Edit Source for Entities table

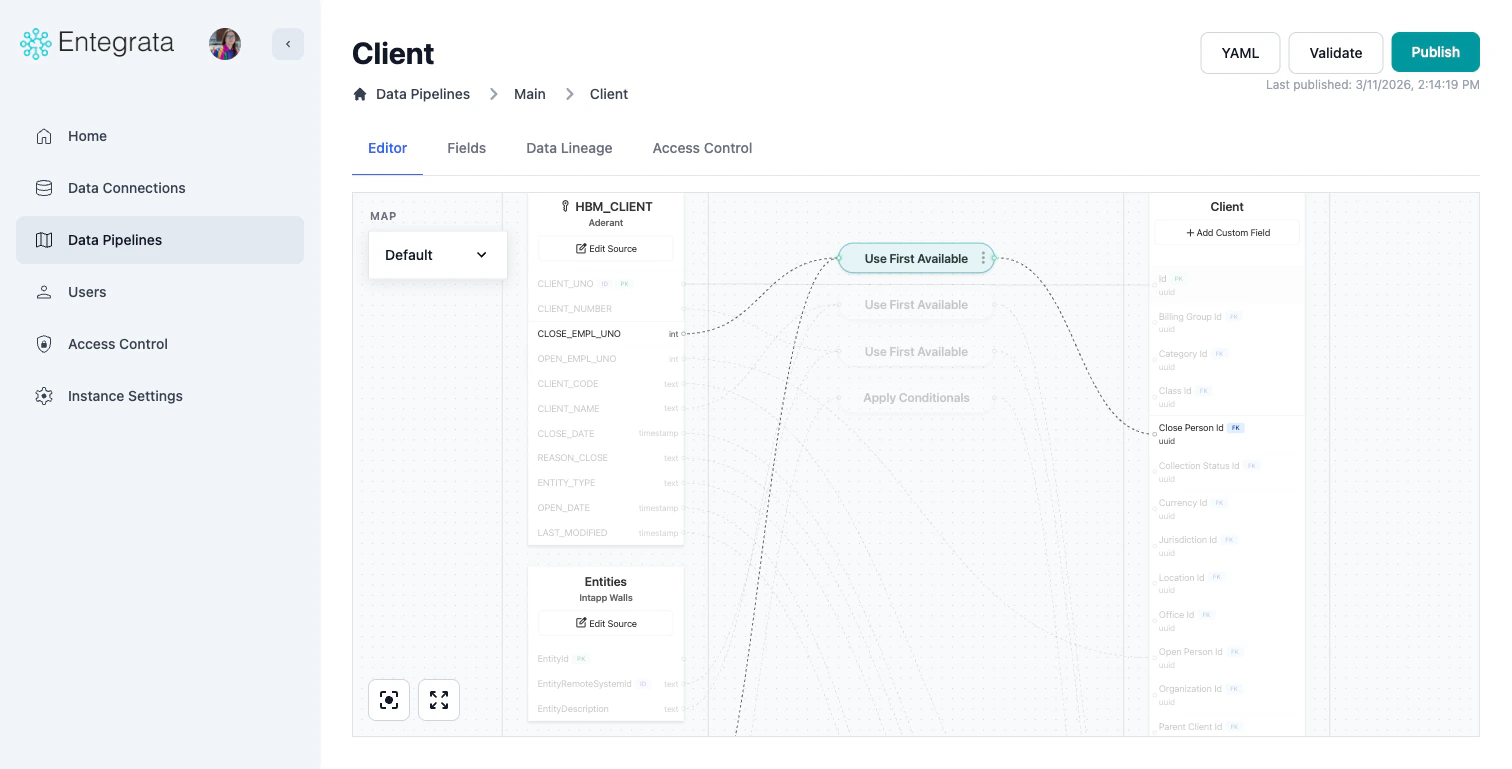click(x=606, y=623)
